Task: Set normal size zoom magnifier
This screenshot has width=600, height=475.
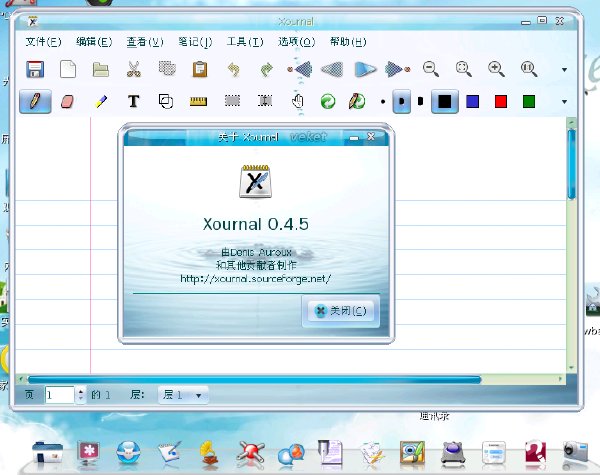Action: pyautogui.click(x=529, y=69)
